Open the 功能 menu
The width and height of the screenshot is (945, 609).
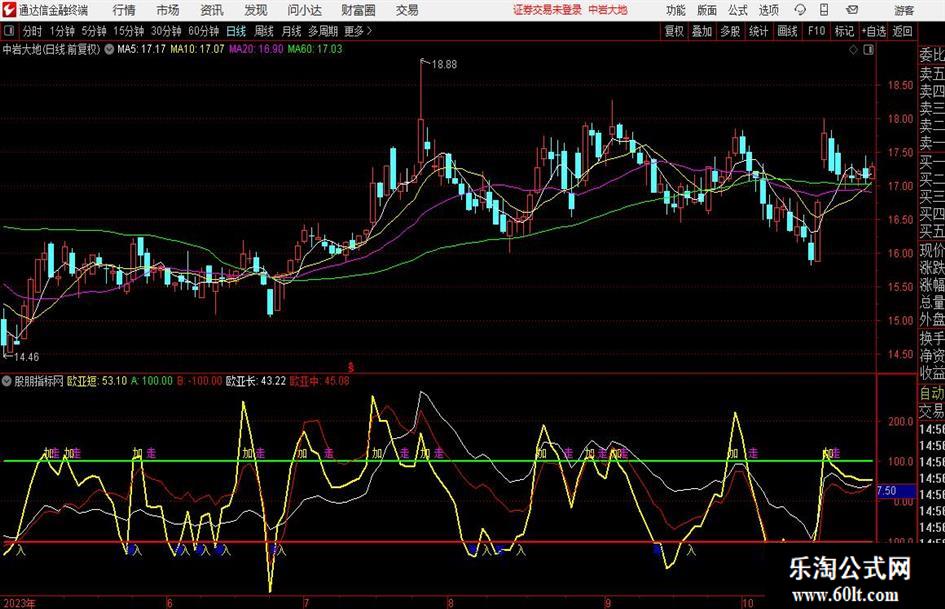(x=676, y=10)
